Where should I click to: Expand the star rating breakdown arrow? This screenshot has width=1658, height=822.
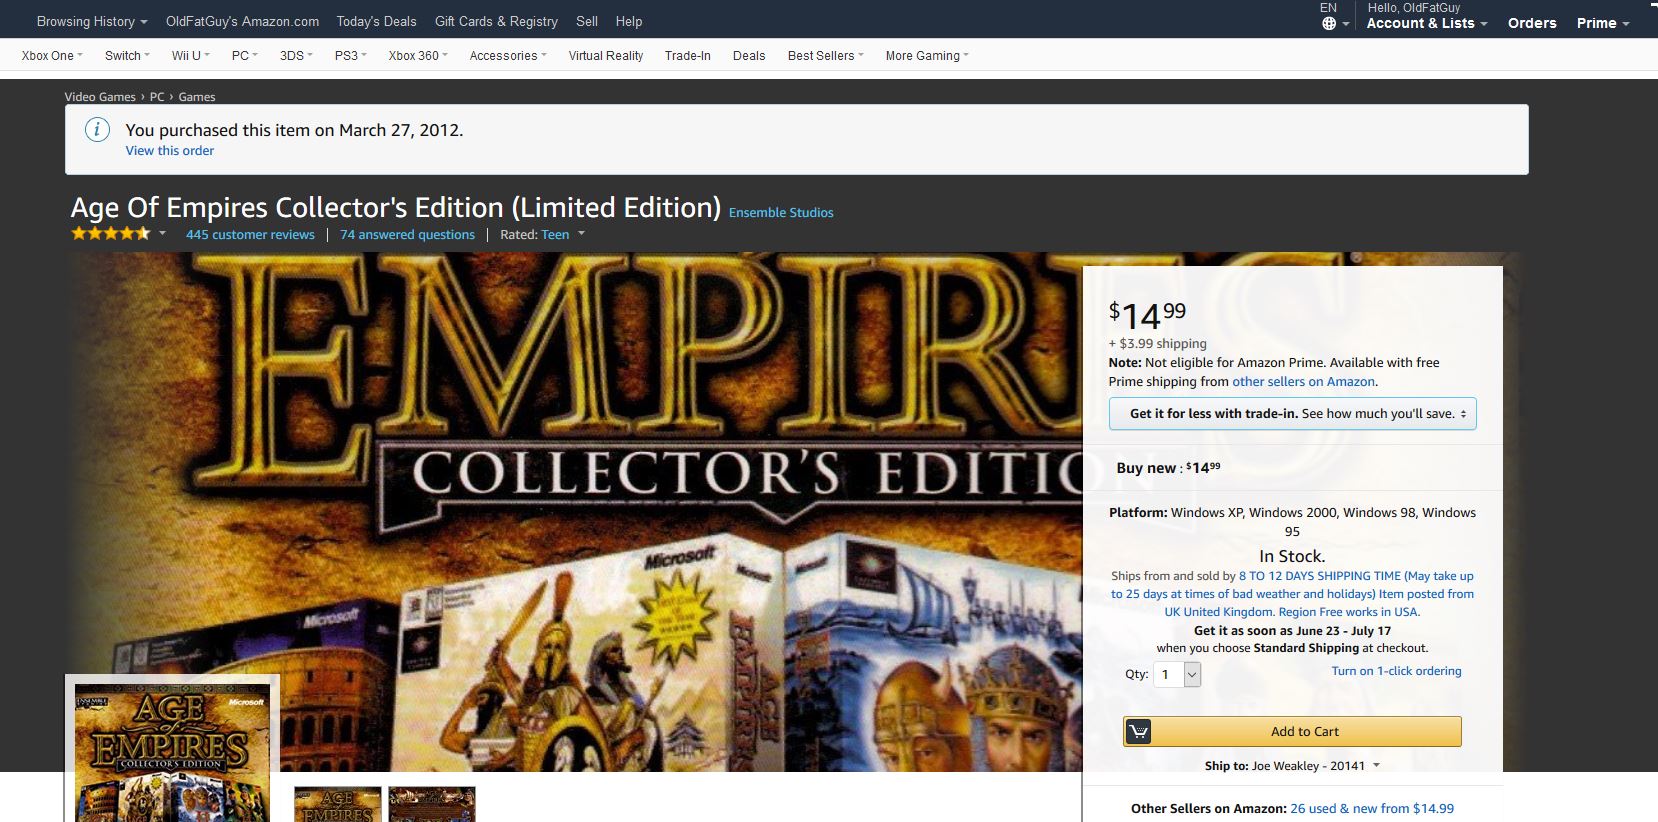click(x=162, y=234)
